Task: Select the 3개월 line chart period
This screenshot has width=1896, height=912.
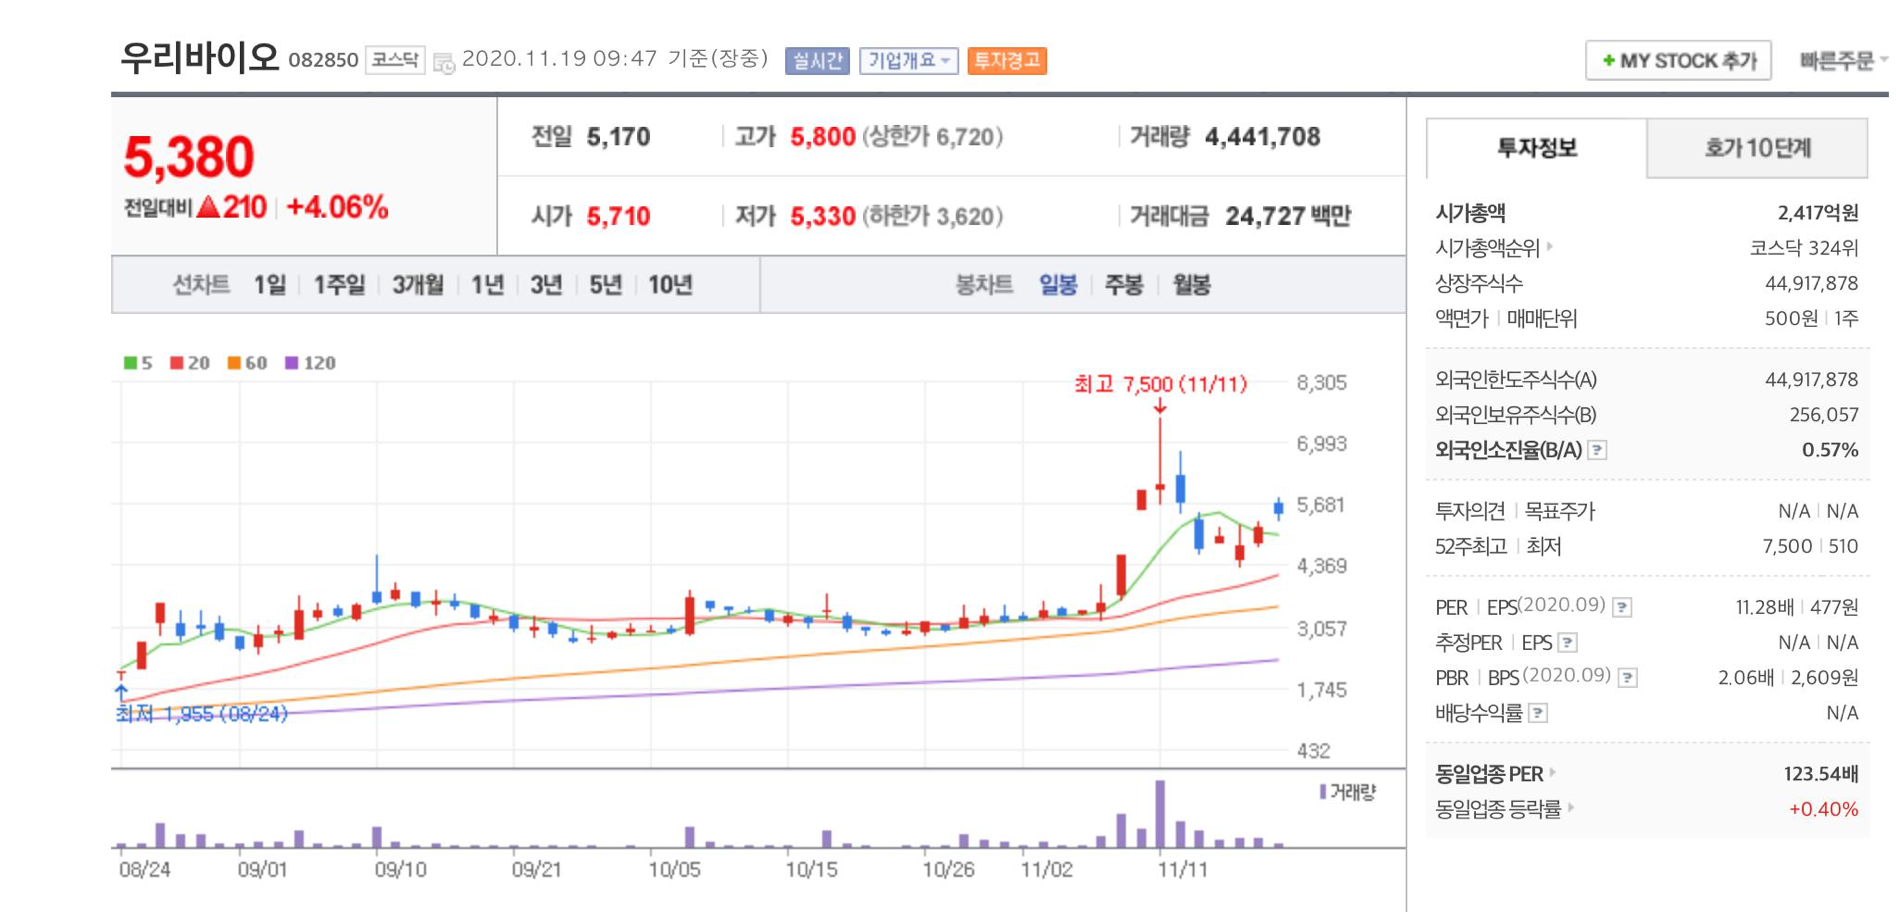Action: tap(418, 285)
